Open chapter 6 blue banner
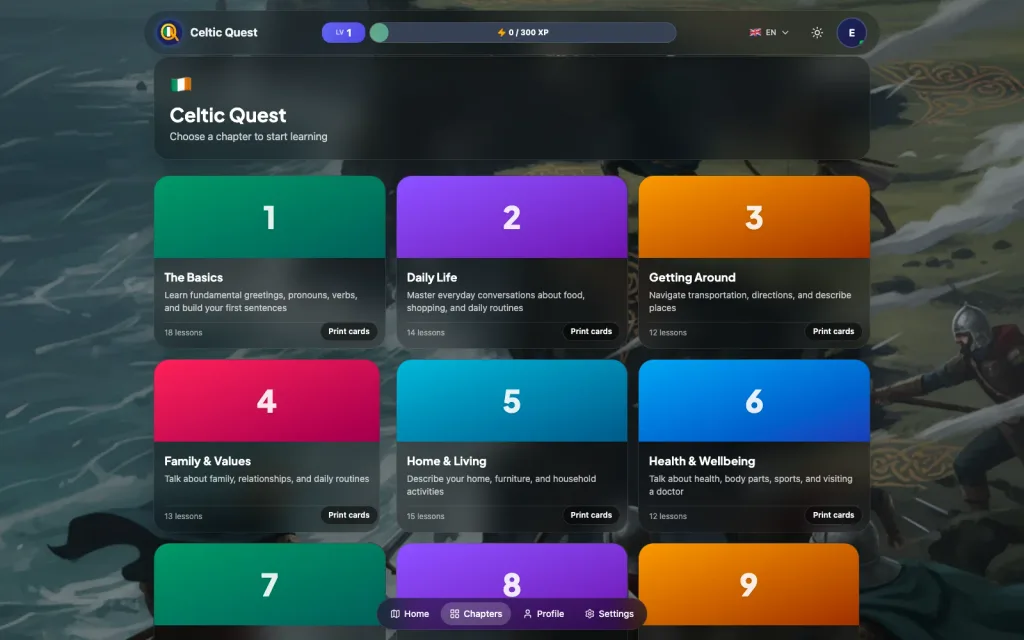This screenshot has width=1024, height=640. [x=754, y=400]
